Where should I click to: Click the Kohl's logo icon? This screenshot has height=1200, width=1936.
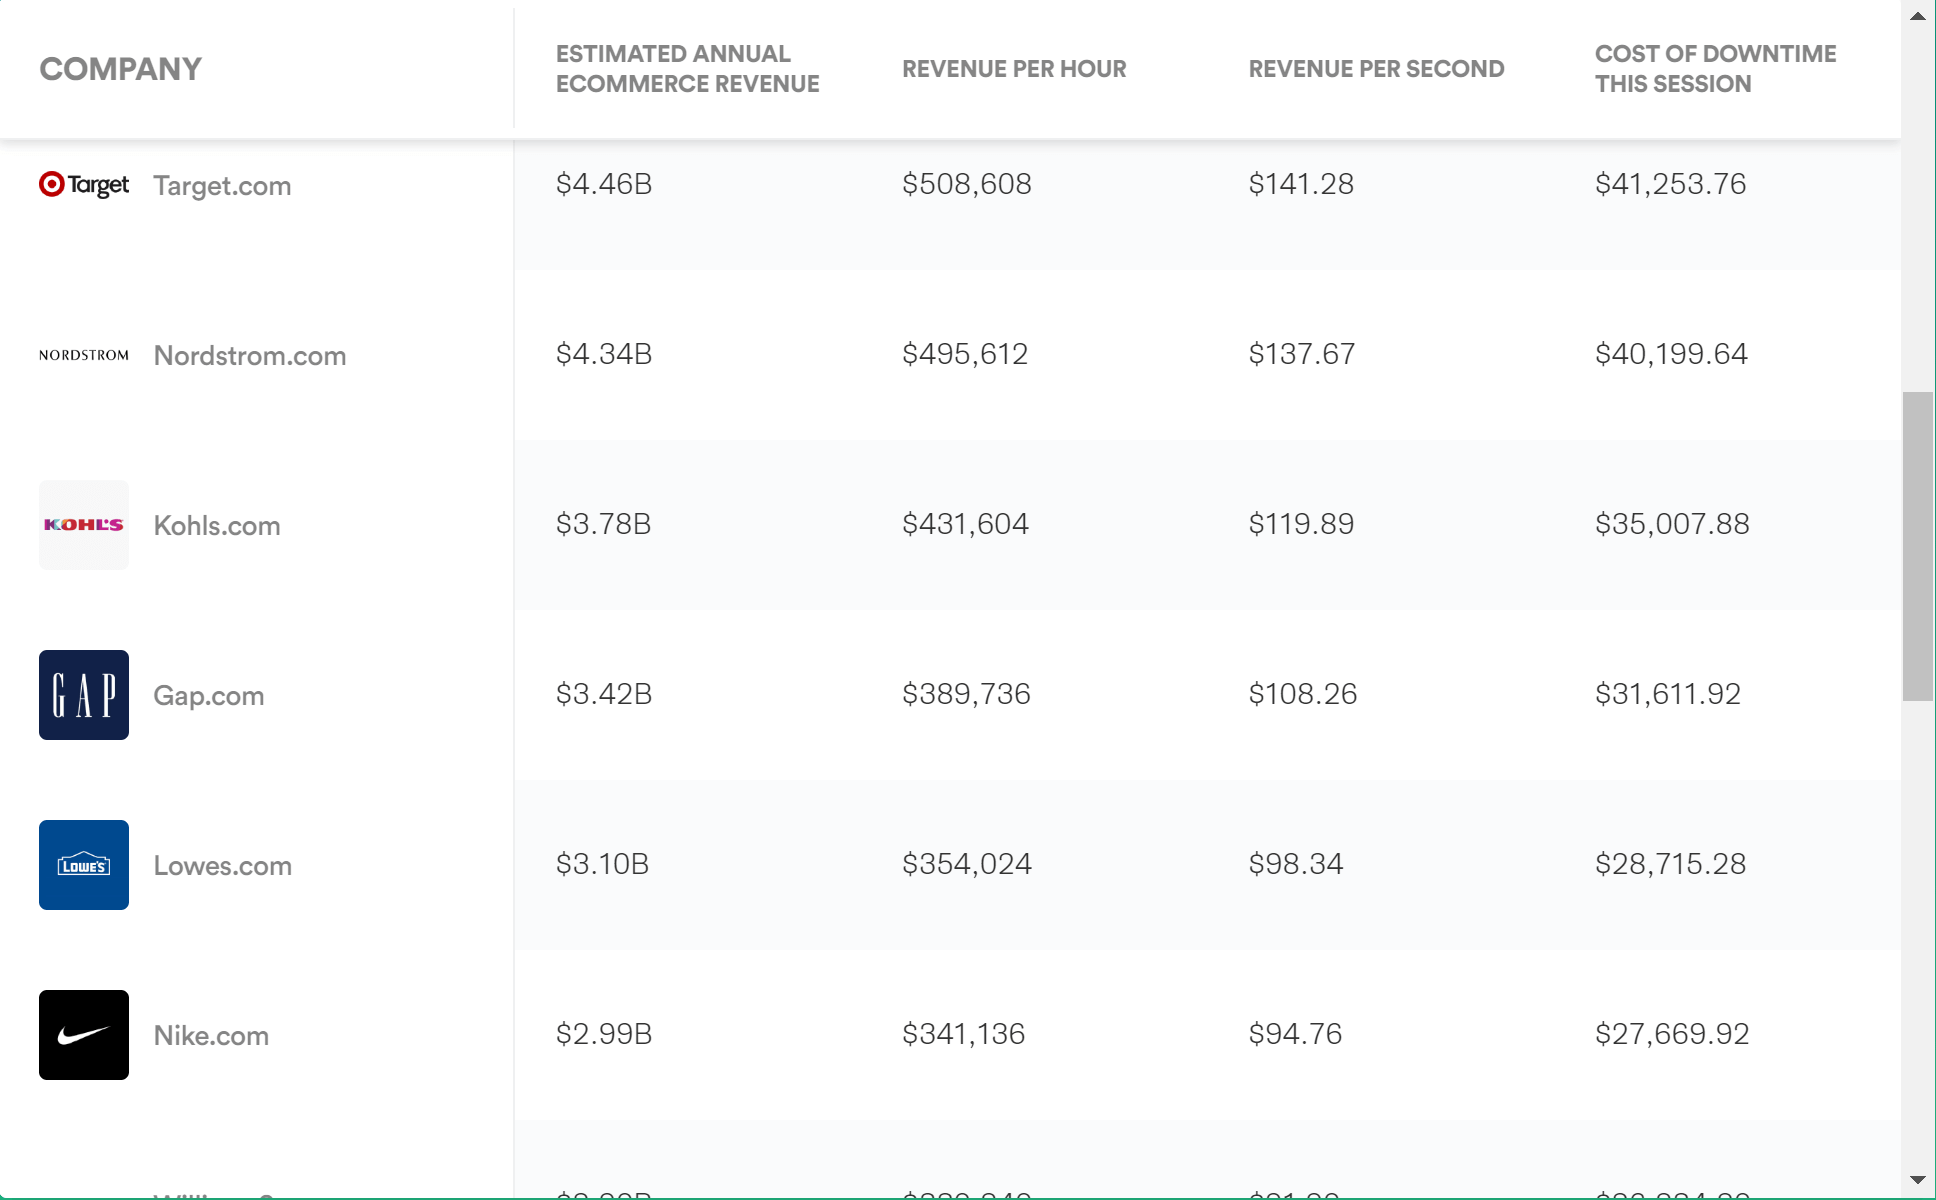pyautogui.click(x=84, y=525)
